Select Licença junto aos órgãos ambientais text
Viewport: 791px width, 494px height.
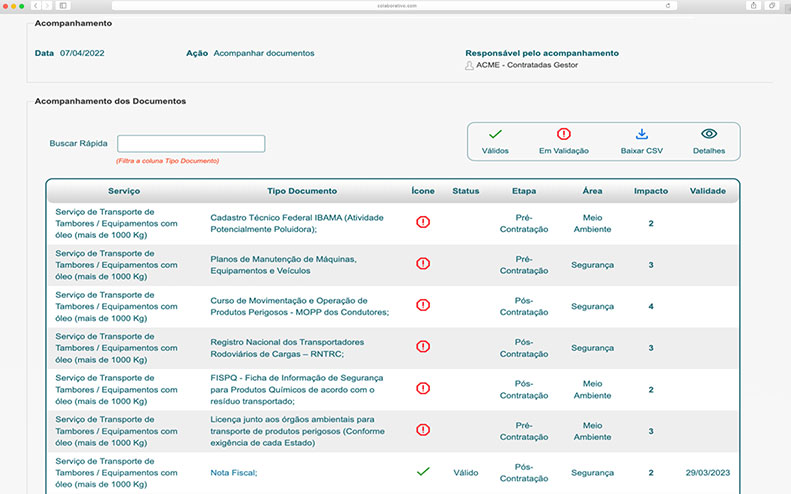point(298,431)
